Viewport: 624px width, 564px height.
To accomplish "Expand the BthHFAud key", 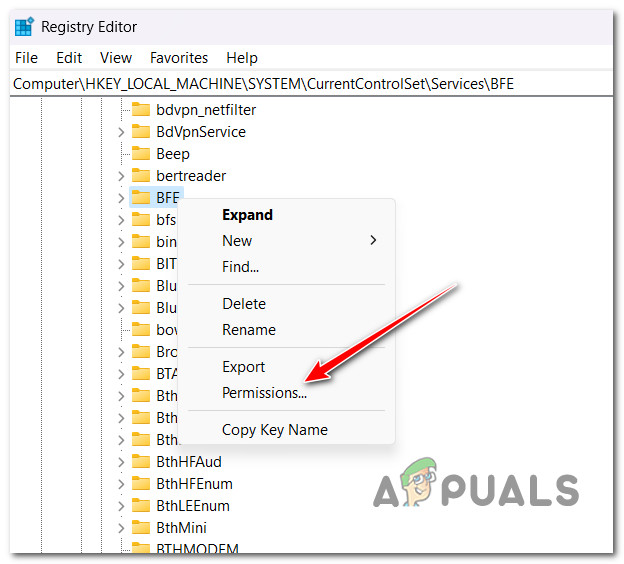I will click(x=121, y=462).
